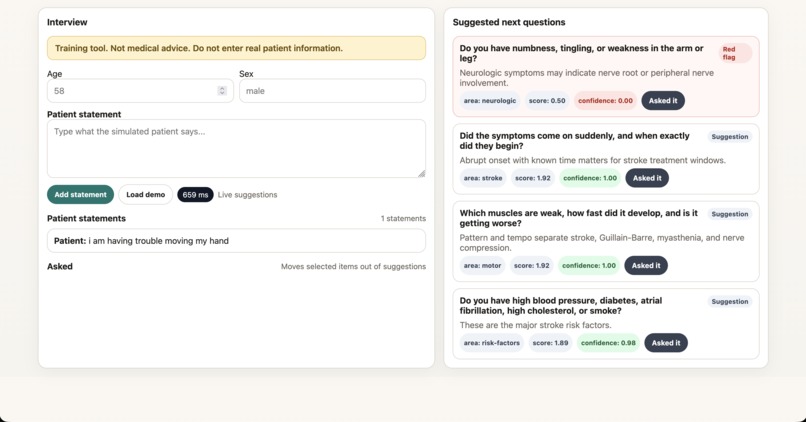
Task: Click the Sex field label
Action: coord(246,74)
